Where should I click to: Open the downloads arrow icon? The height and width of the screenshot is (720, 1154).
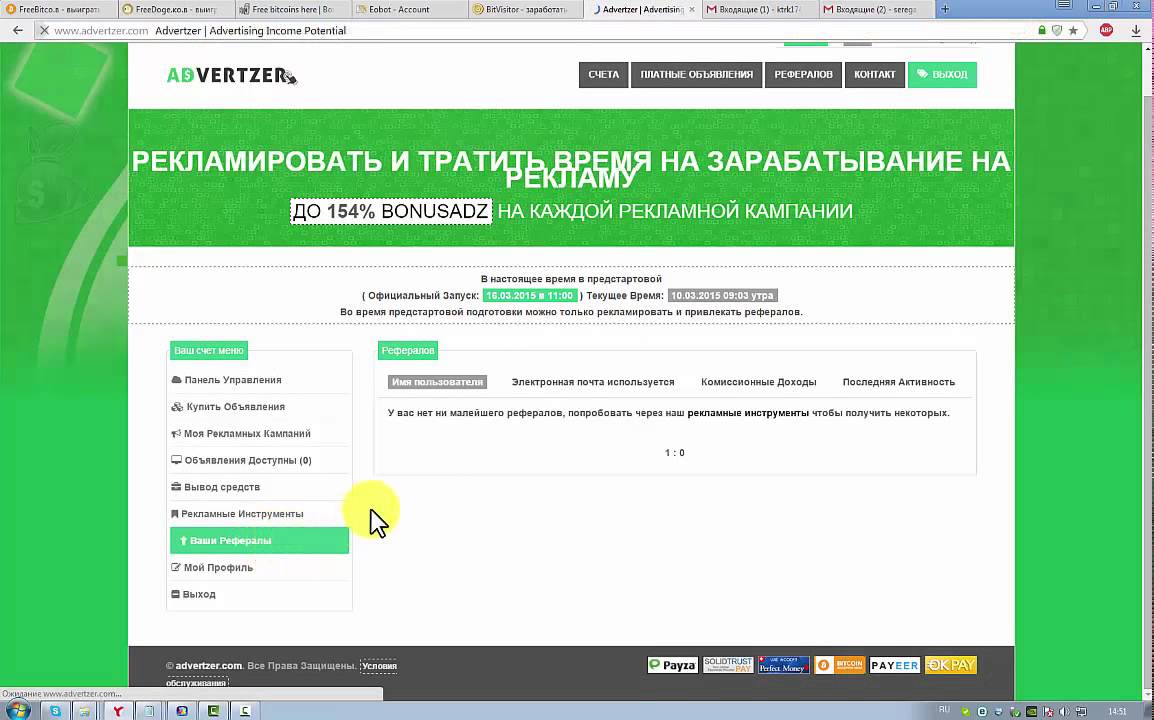pos(1136,30)
